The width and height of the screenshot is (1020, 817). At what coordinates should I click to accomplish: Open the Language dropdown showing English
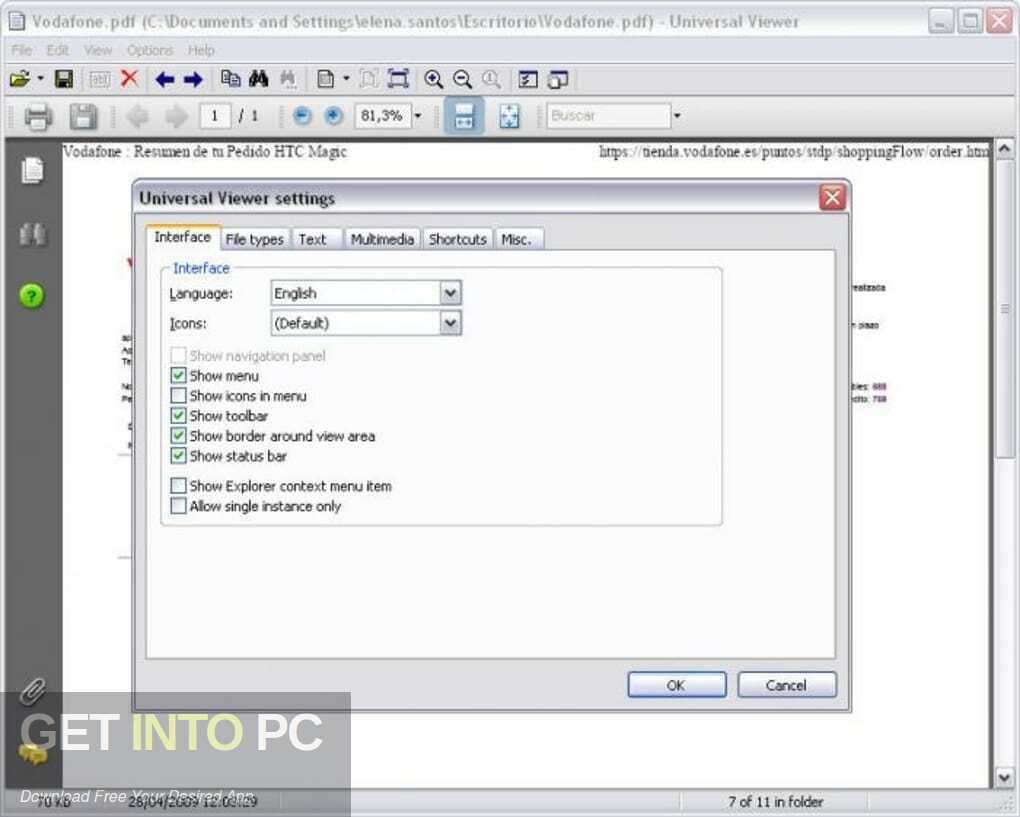(450, 293)
